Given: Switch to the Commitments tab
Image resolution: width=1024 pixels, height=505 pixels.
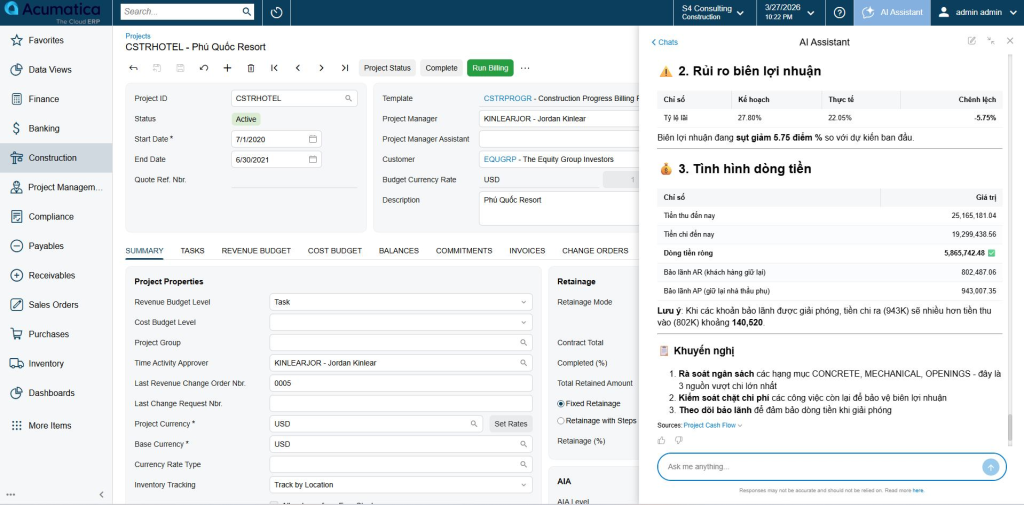Looking at the screenshot, I should pyautogui.click(x=464, y=251).
